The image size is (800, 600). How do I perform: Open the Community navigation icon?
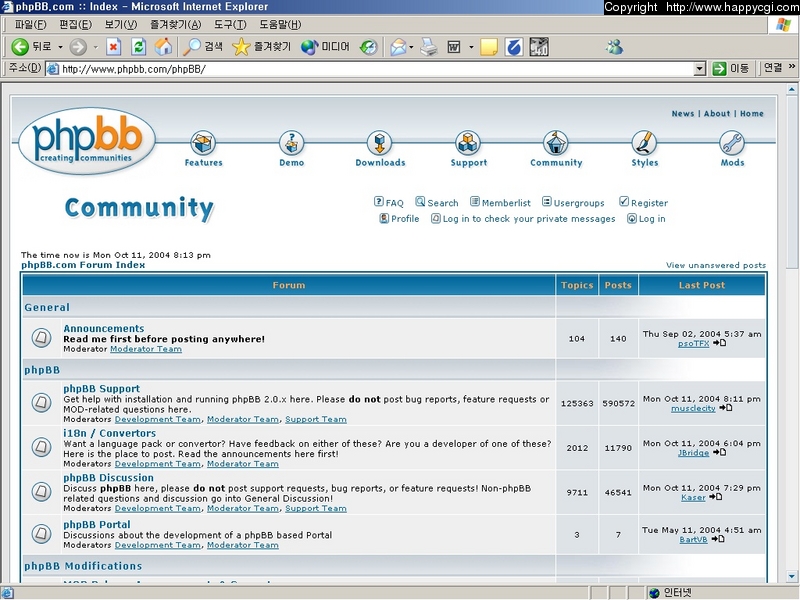pos(556,143)
